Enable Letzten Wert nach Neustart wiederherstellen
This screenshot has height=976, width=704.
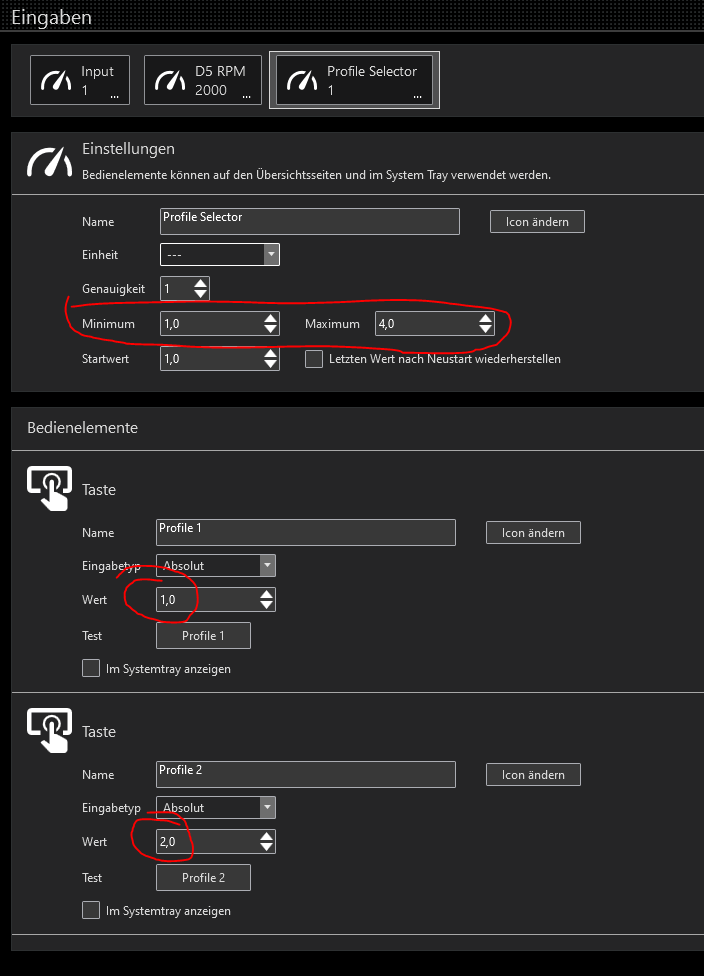pos(314,359)
